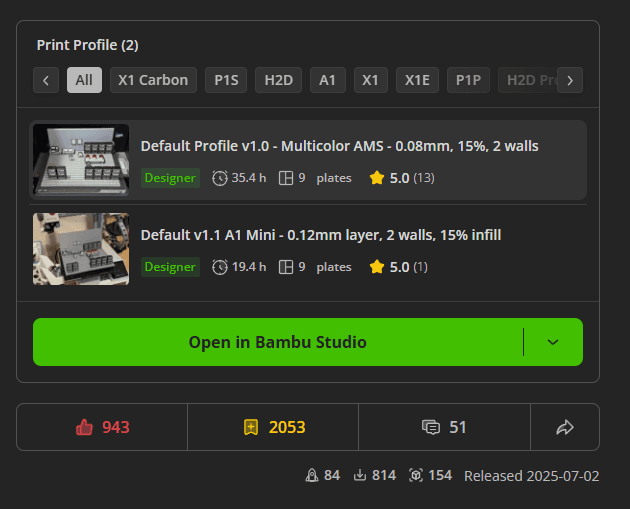Select Default Profile v1.0 Multicolor AMS title
The height and width of the screenshot is (509, 630).
(340, 146)
